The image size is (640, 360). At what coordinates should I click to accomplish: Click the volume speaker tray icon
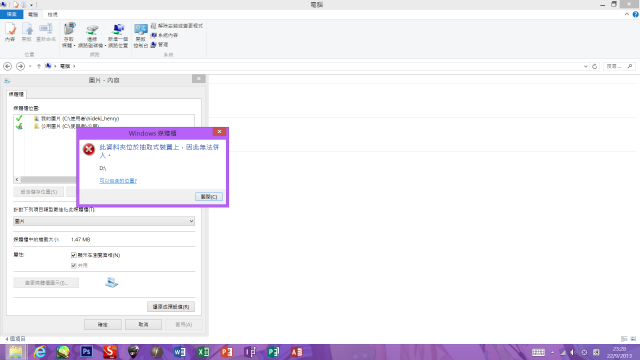(573, 352)
